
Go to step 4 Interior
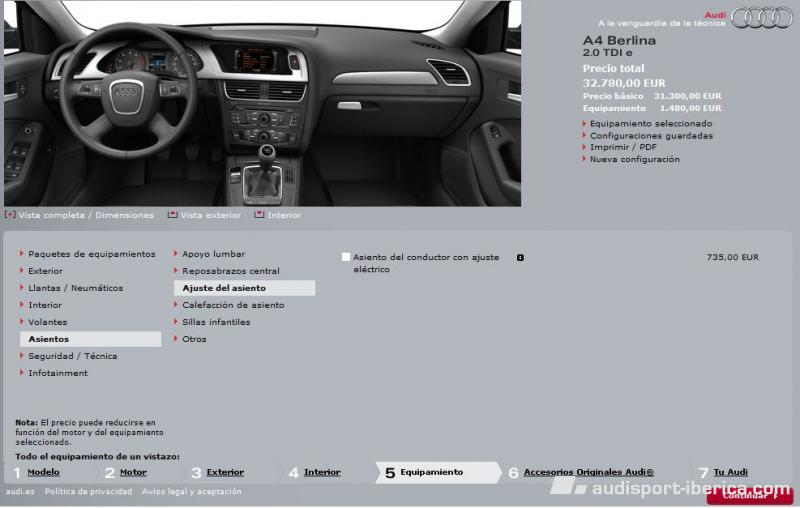click(x=322, y=472)
